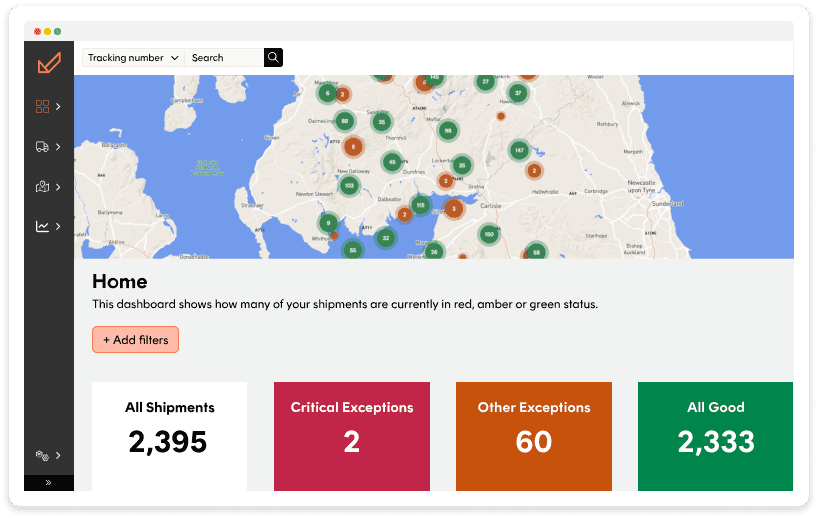This screenshot has width=818, height=518.
Task: Select the red Critical Exceptions card
Action: (352, 436)
